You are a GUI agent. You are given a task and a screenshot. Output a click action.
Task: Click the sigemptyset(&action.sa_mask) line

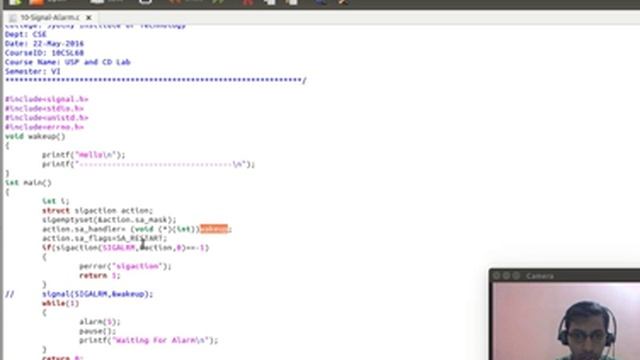109,220
